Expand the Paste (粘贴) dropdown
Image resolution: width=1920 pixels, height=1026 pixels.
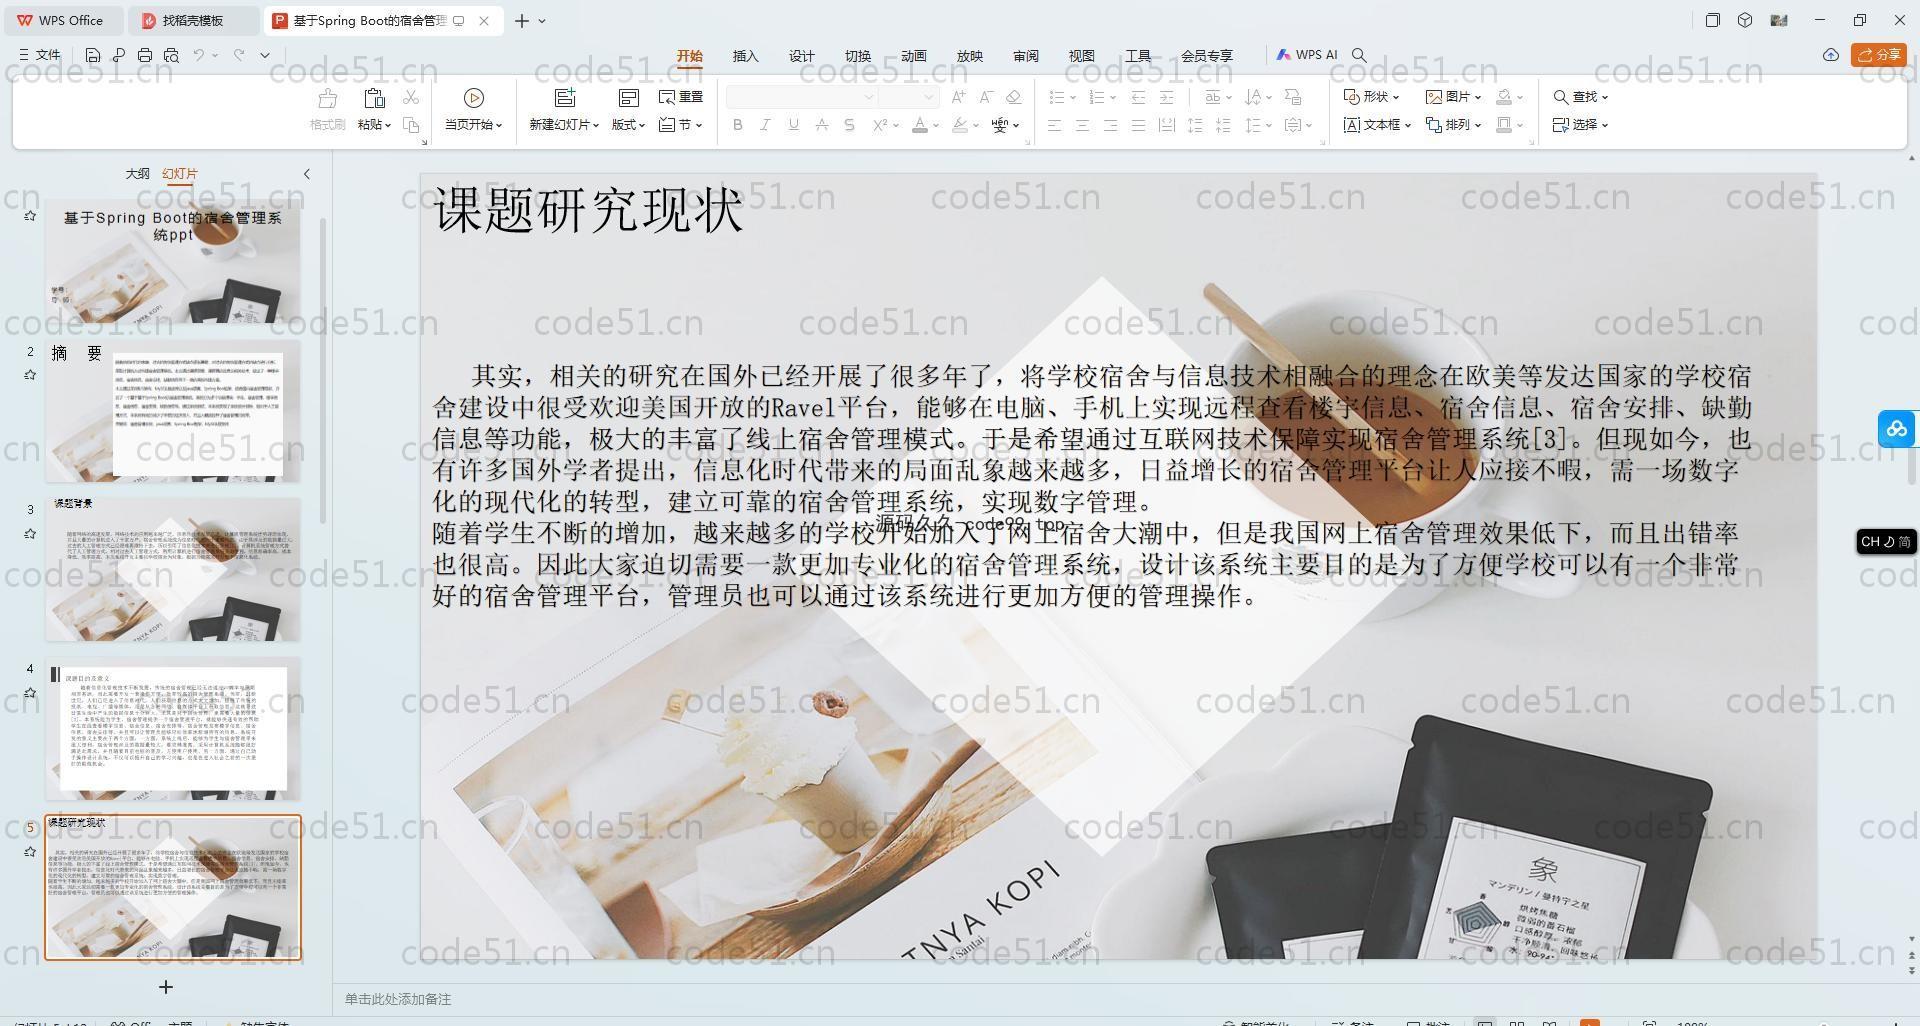point(374,125)
